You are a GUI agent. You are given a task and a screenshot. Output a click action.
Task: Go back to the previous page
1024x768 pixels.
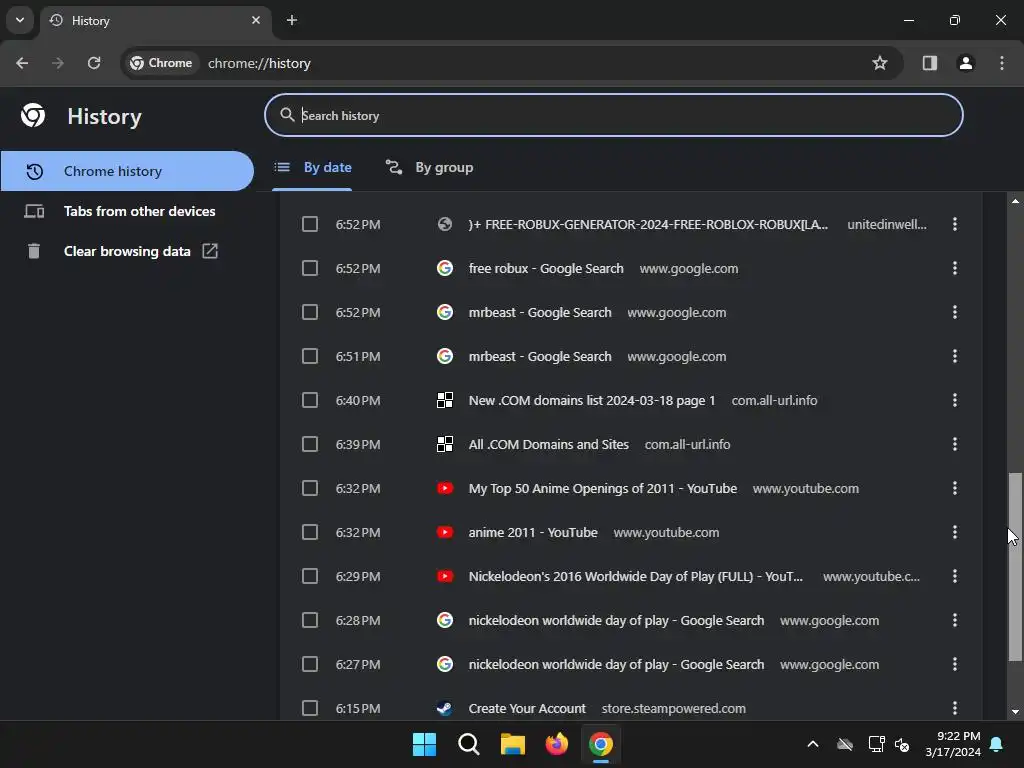22,63
